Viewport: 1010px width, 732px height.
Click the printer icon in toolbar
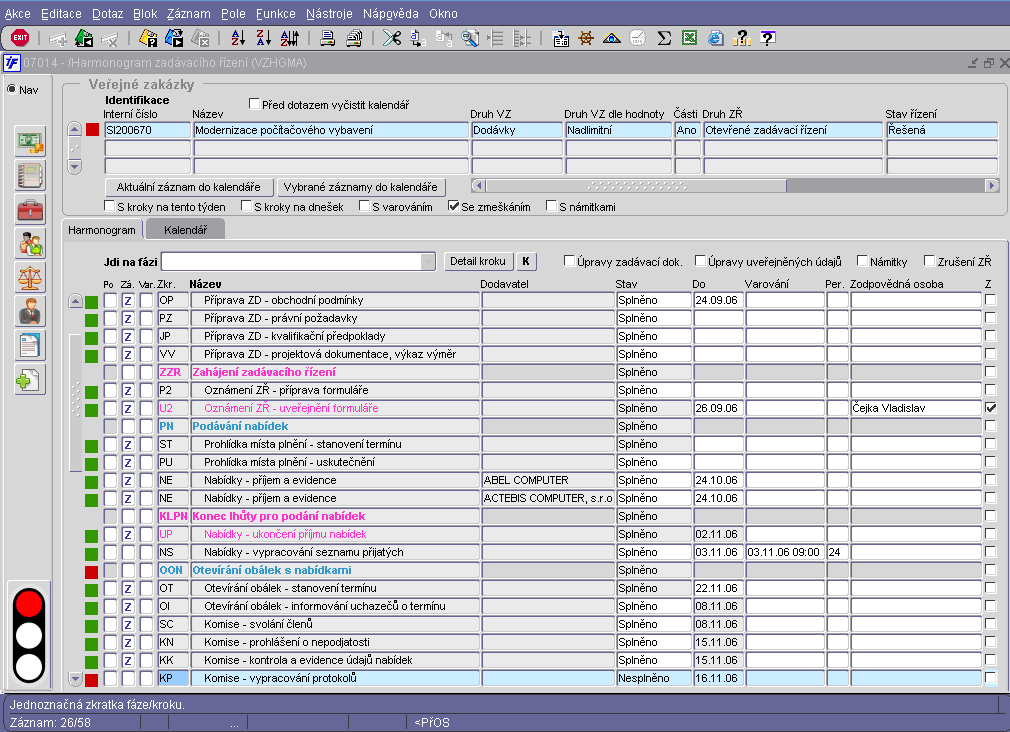[327, 39]
